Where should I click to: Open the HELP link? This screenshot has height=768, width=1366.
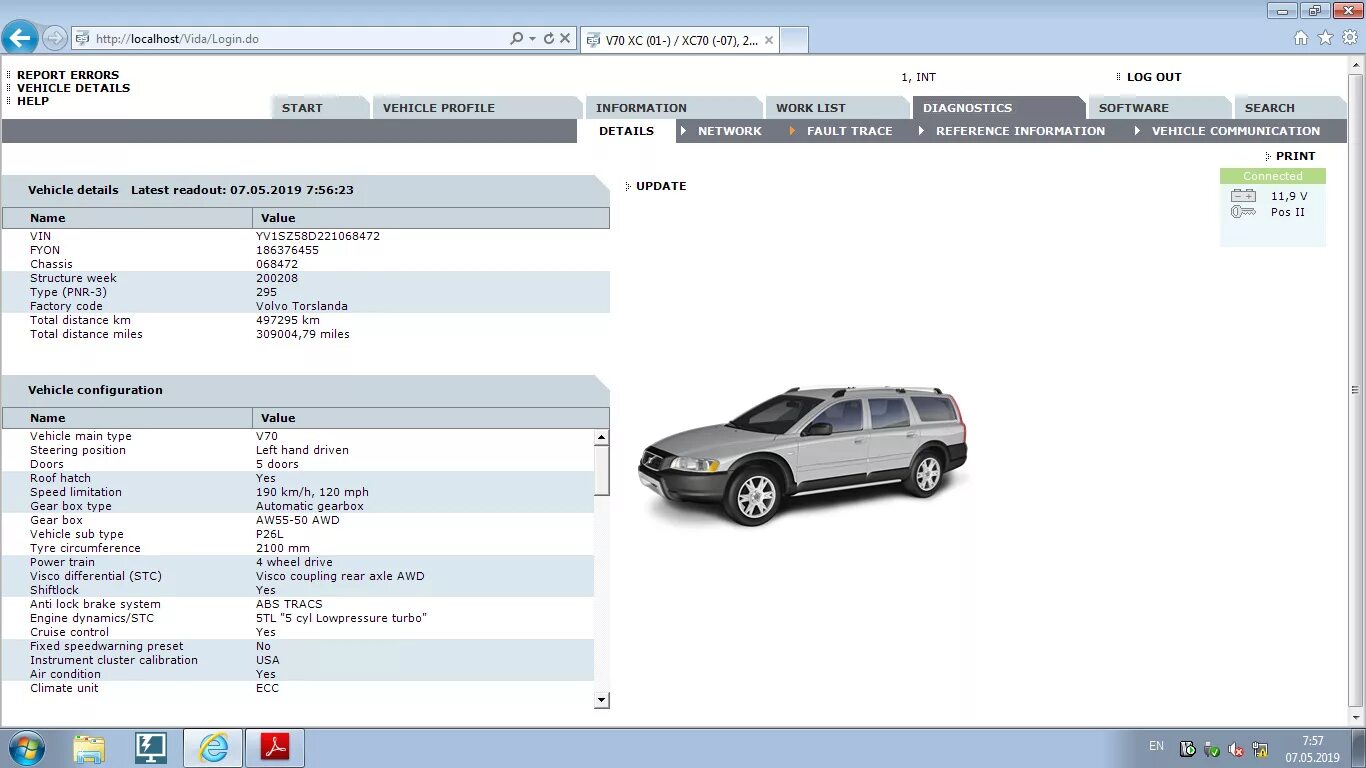(x=33, y=101)
